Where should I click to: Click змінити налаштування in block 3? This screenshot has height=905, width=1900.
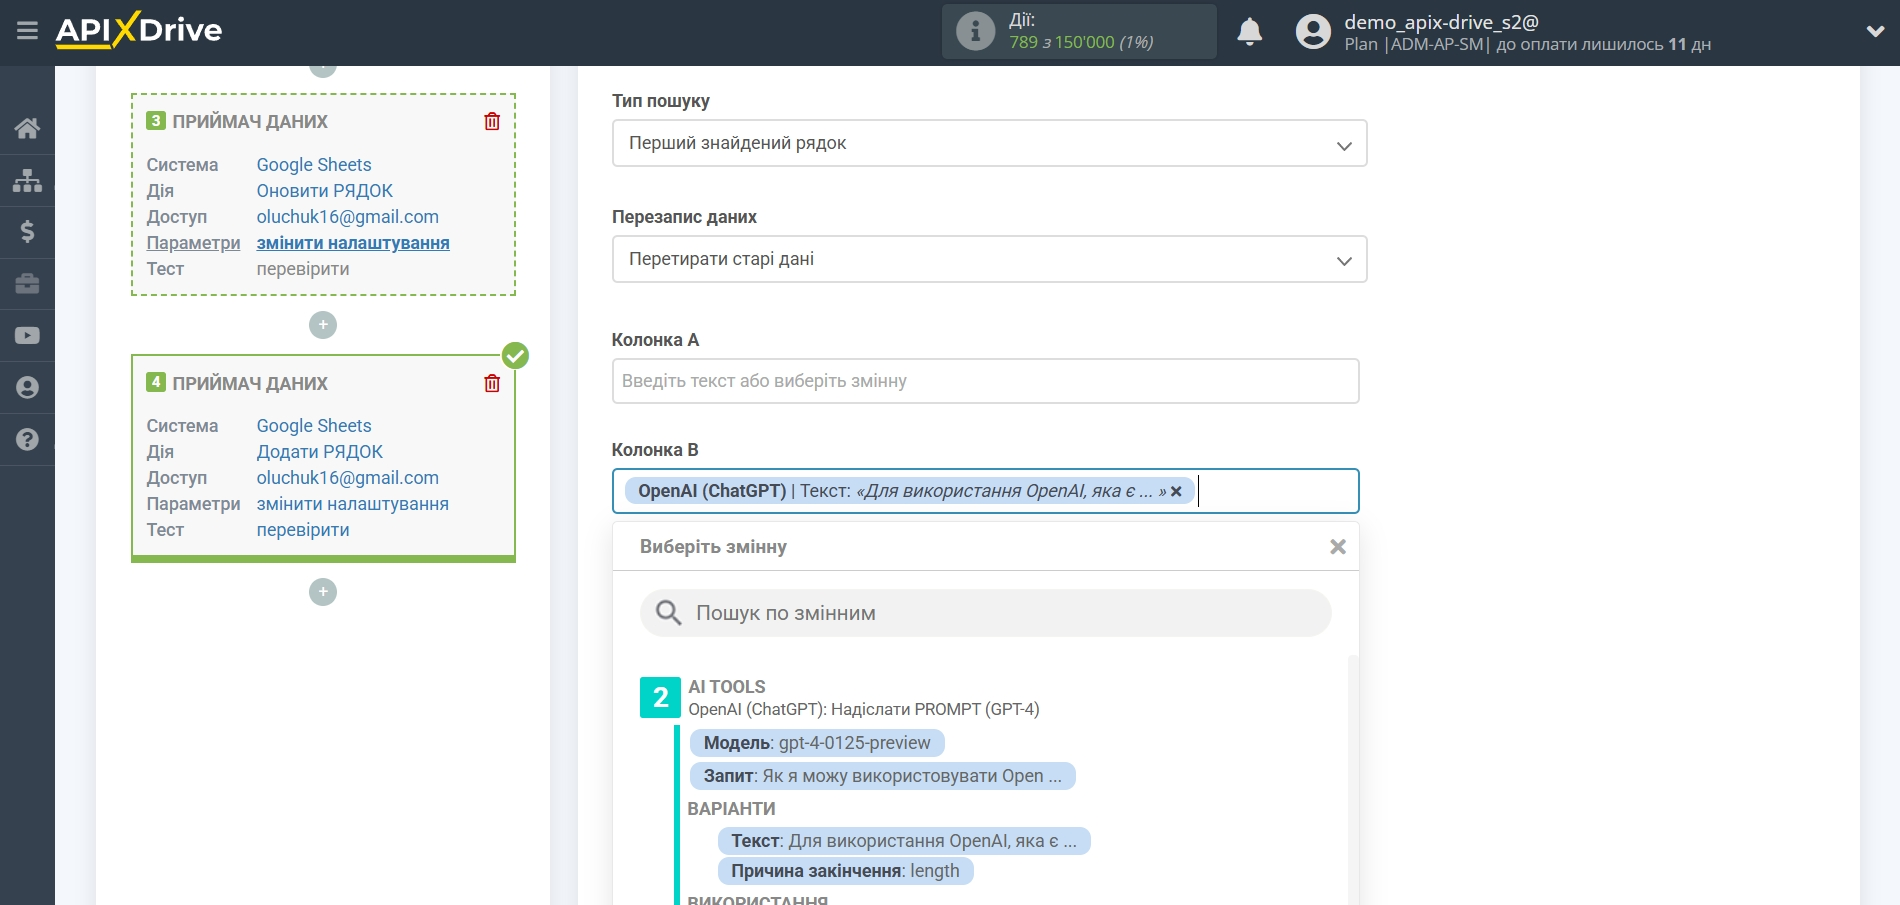[353, 243]
